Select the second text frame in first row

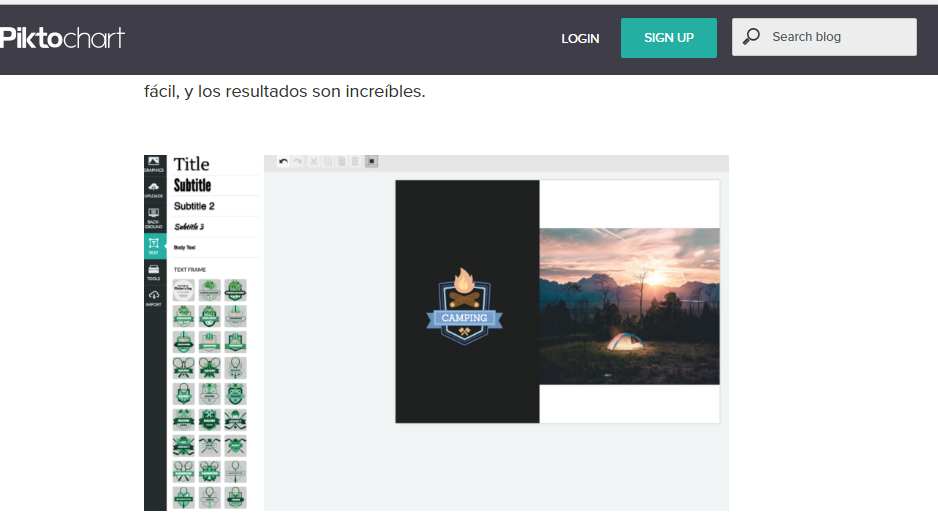point(209,290)
